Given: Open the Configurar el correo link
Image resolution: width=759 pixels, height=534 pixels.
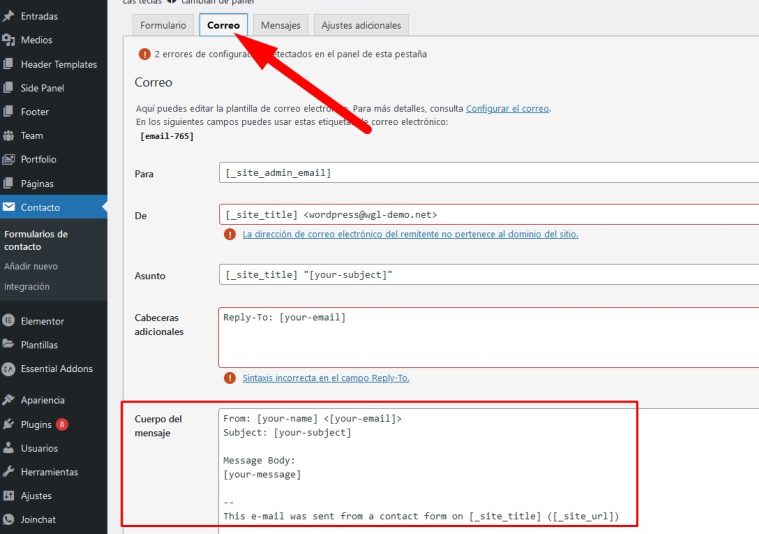Looking at the screenshot, I should pos(507,108).
